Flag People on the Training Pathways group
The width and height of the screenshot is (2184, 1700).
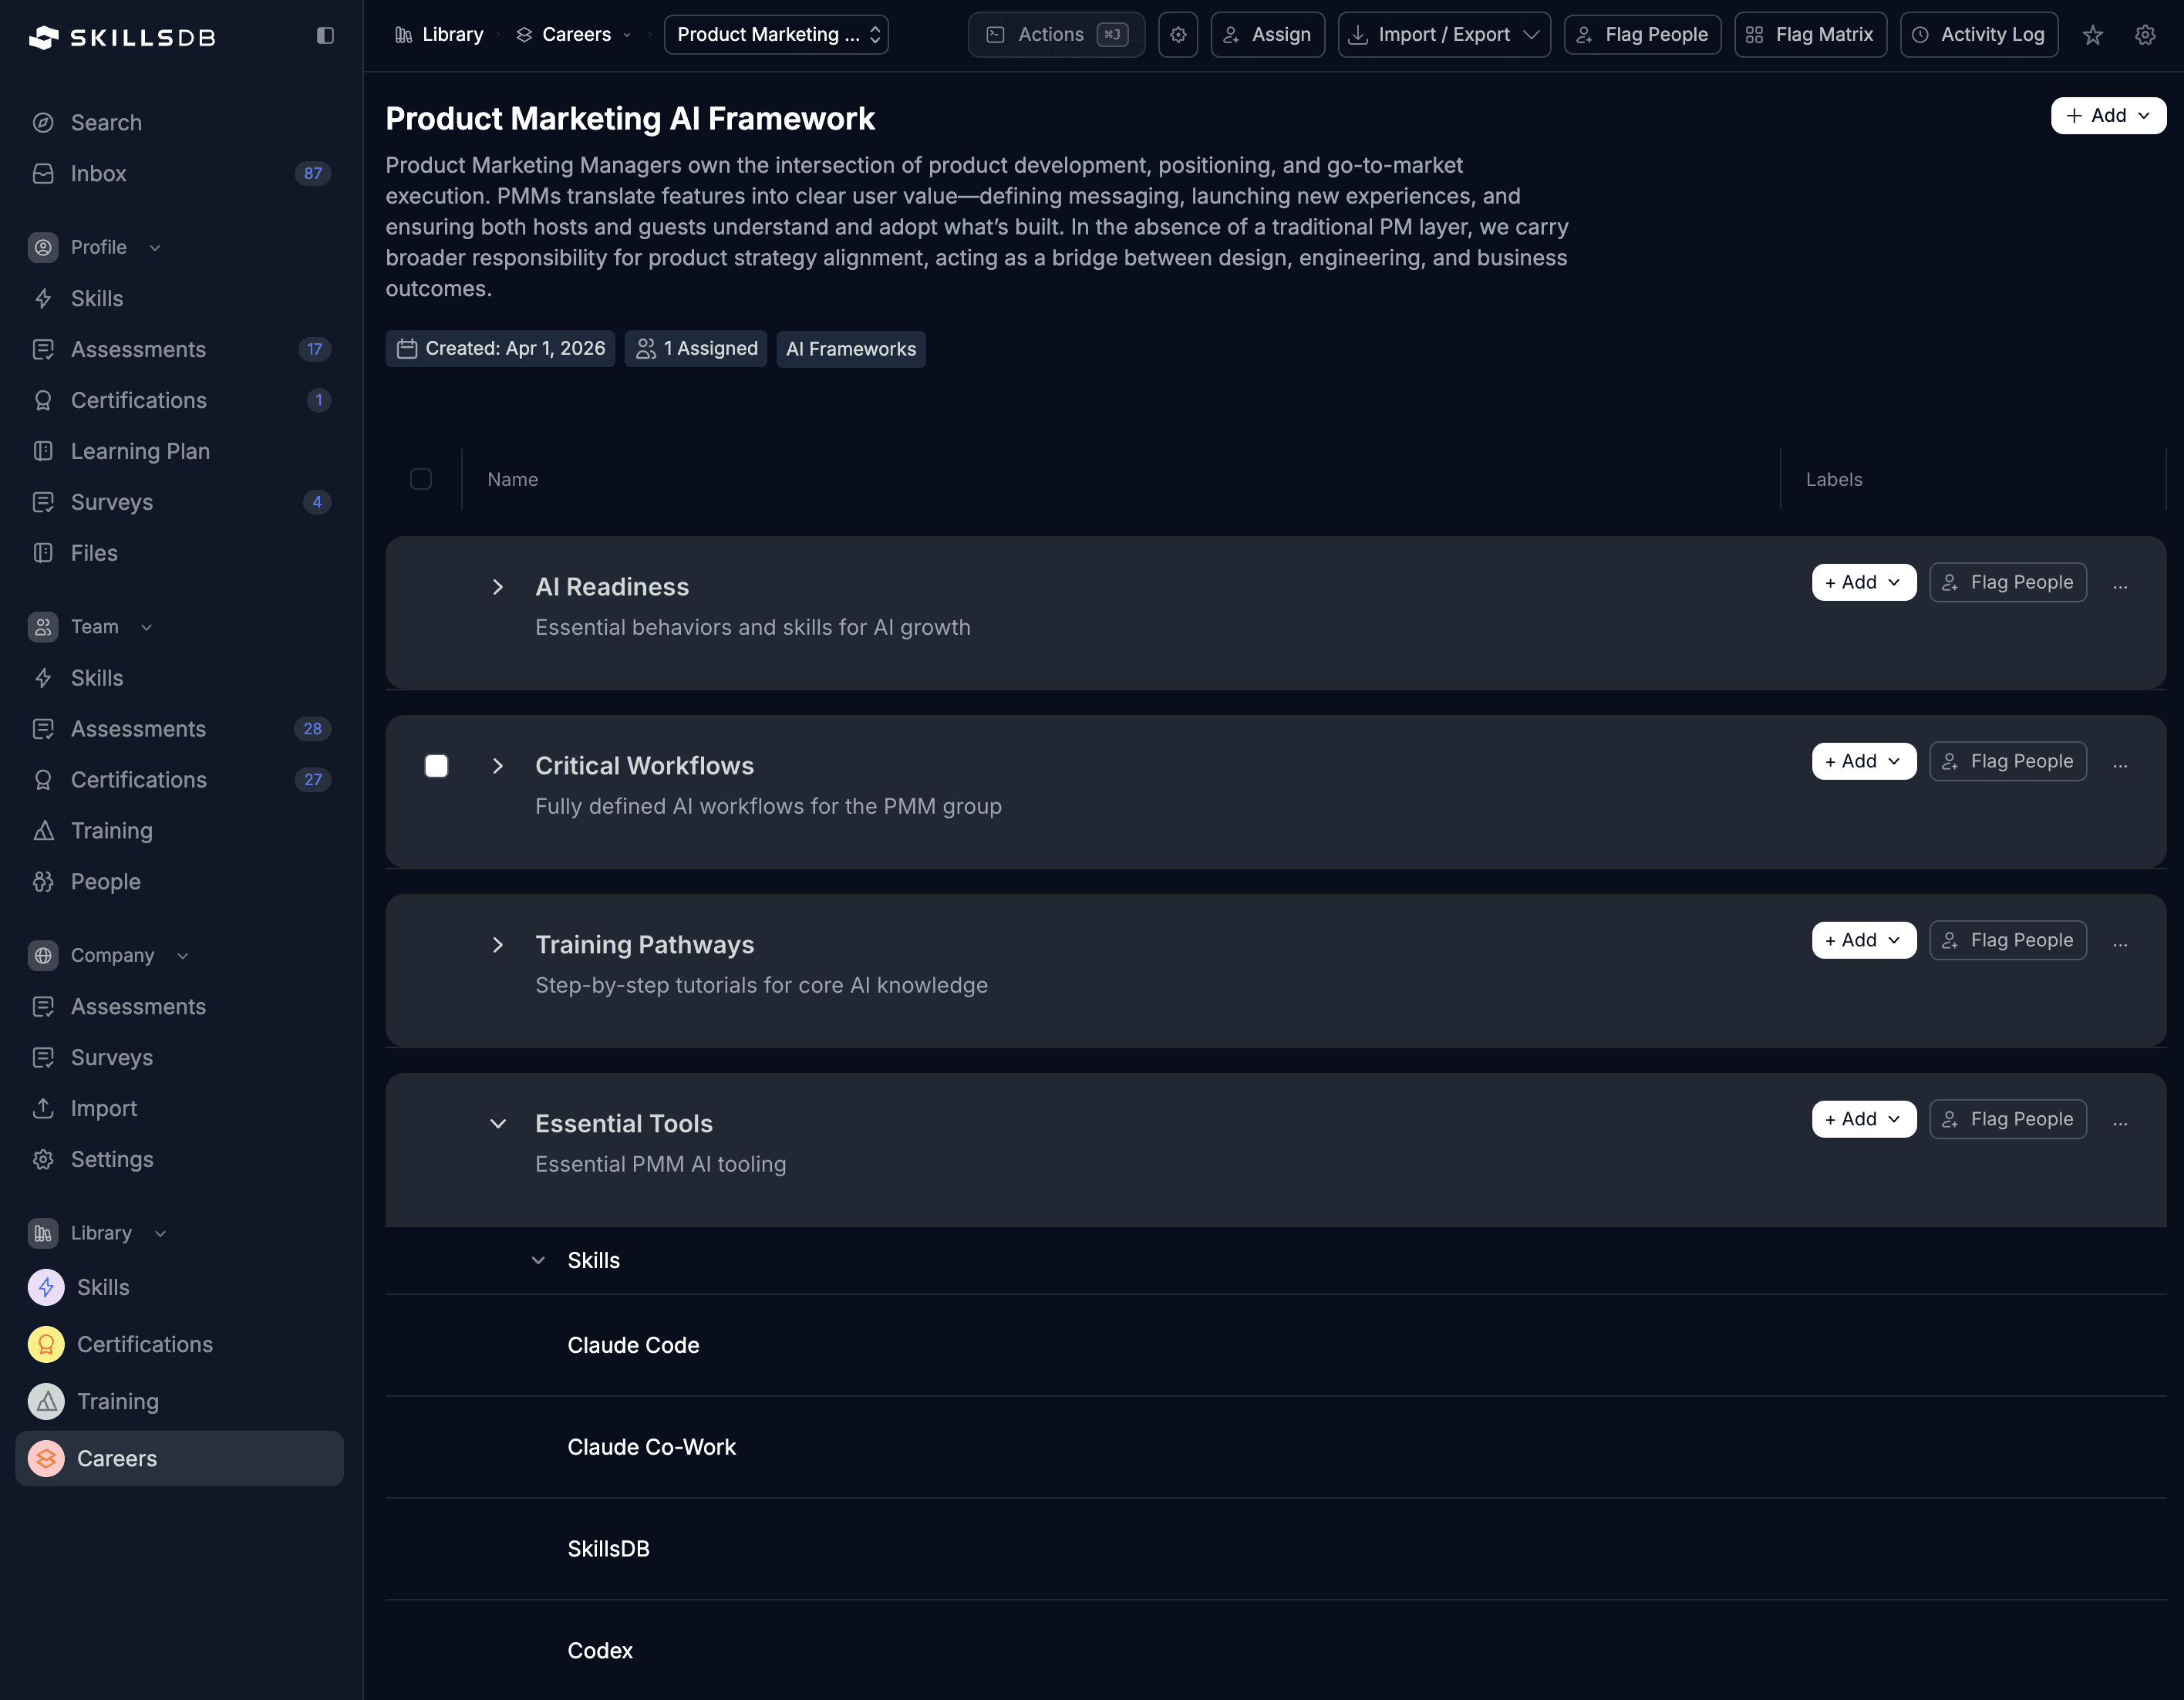2007,940
